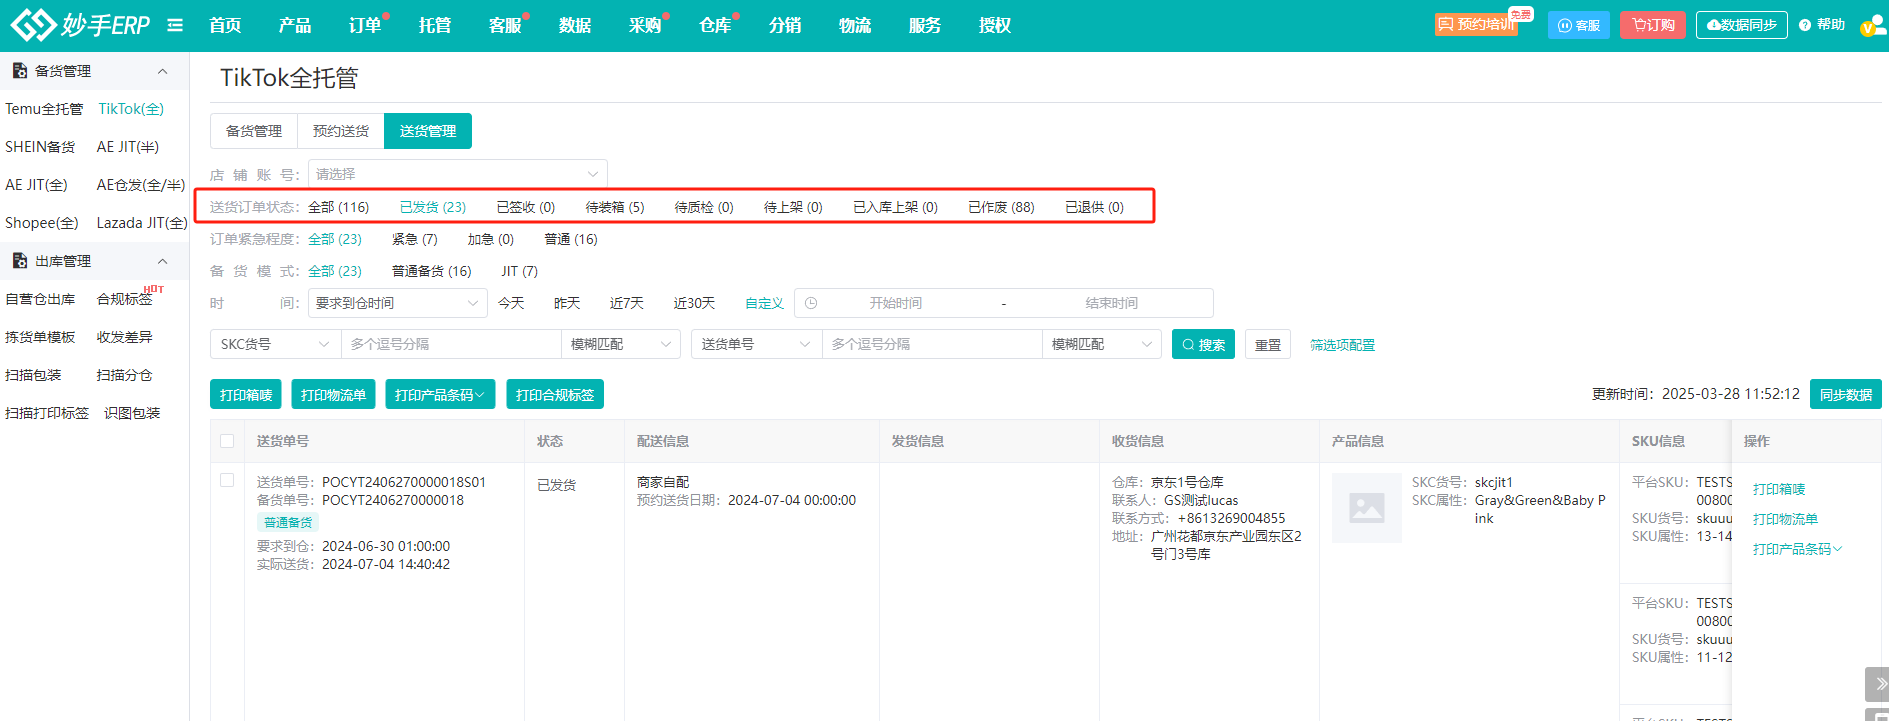Click the clock icon in the date range field

(x=811, y=303)
